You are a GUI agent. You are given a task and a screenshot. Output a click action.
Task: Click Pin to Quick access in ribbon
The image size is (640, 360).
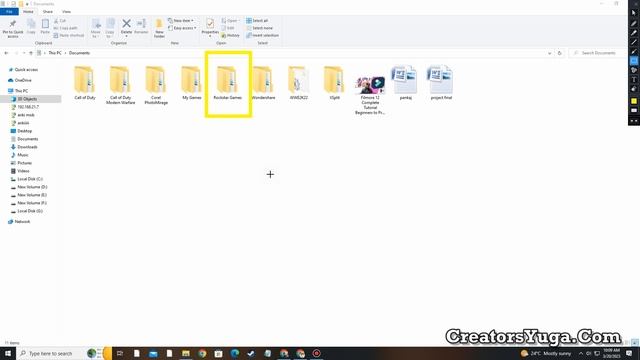pos(13,28)
